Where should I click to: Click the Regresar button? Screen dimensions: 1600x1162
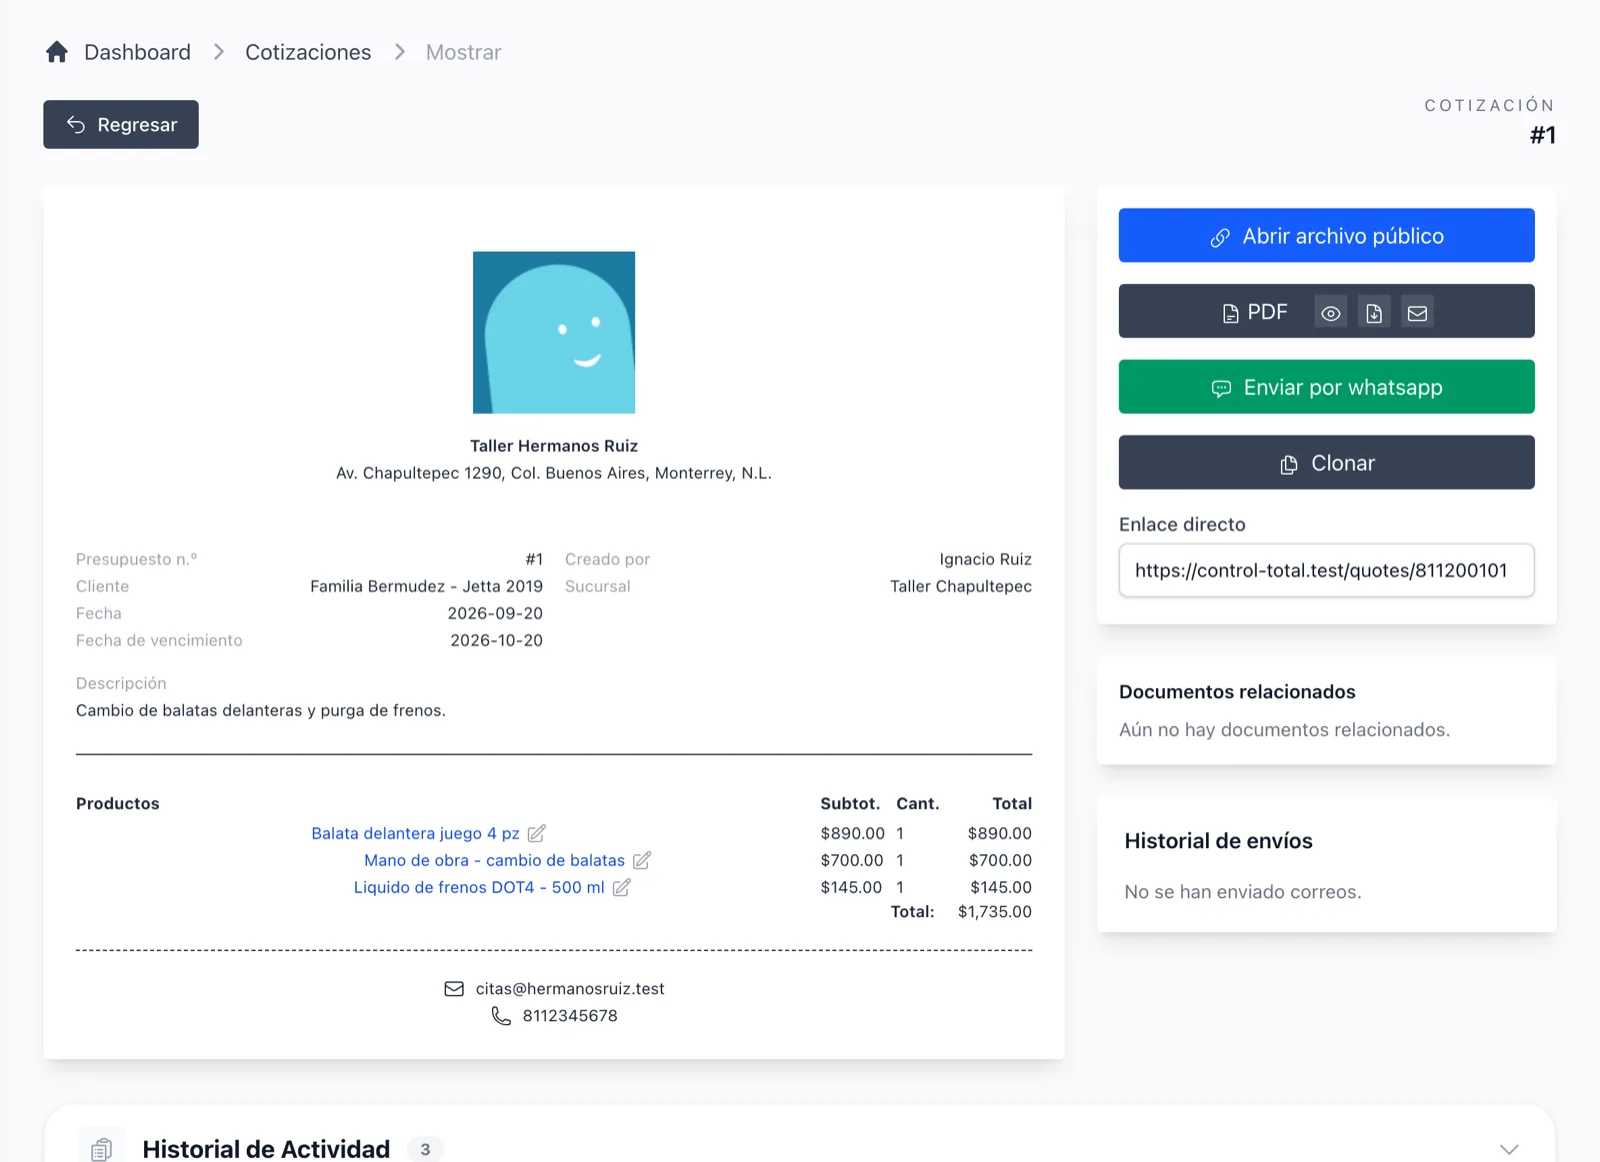point(121,124)
